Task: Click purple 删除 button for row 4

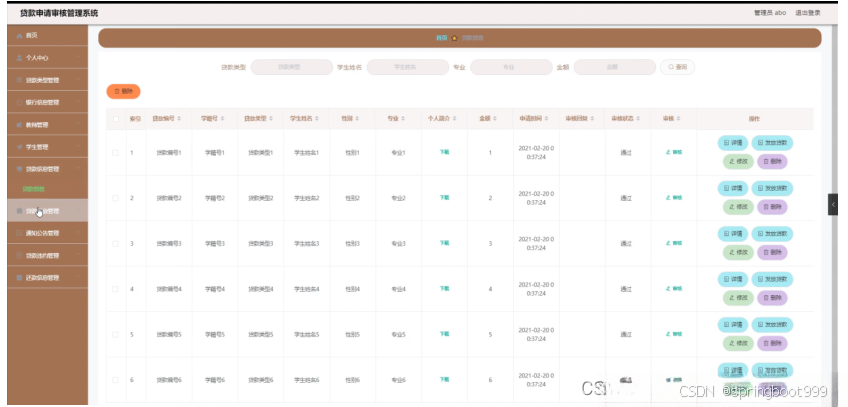Action: (772, 298)
